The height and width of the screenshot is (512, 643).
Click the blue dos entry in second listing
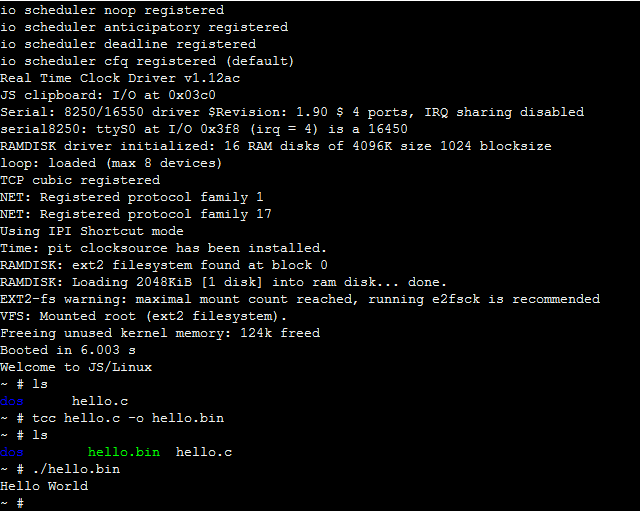(12, 452)
